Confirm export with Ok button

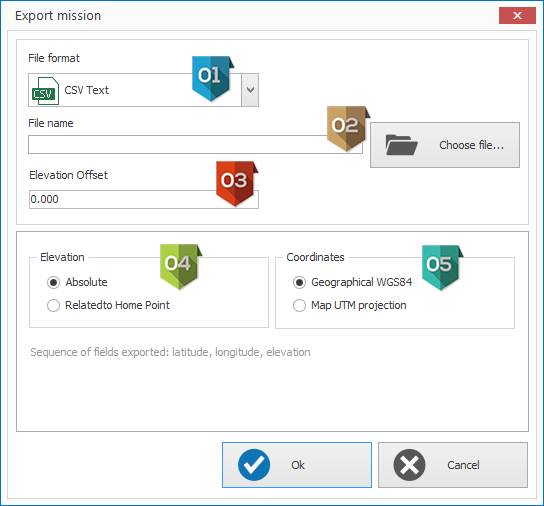point(297,465)
